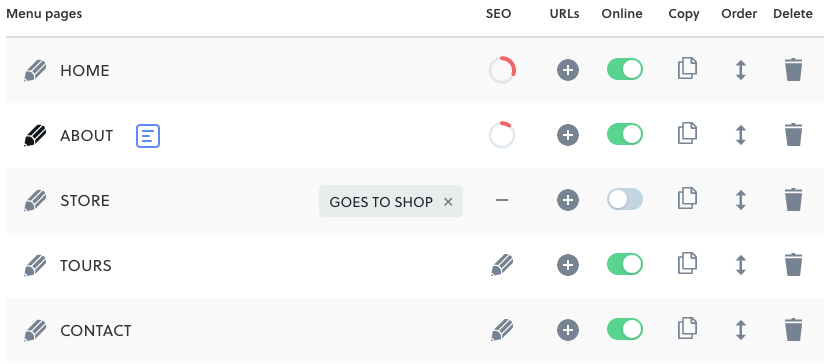This screenshot has height=364, width=827.
Task: Delete the HOME page
Action: pos(793,70)
